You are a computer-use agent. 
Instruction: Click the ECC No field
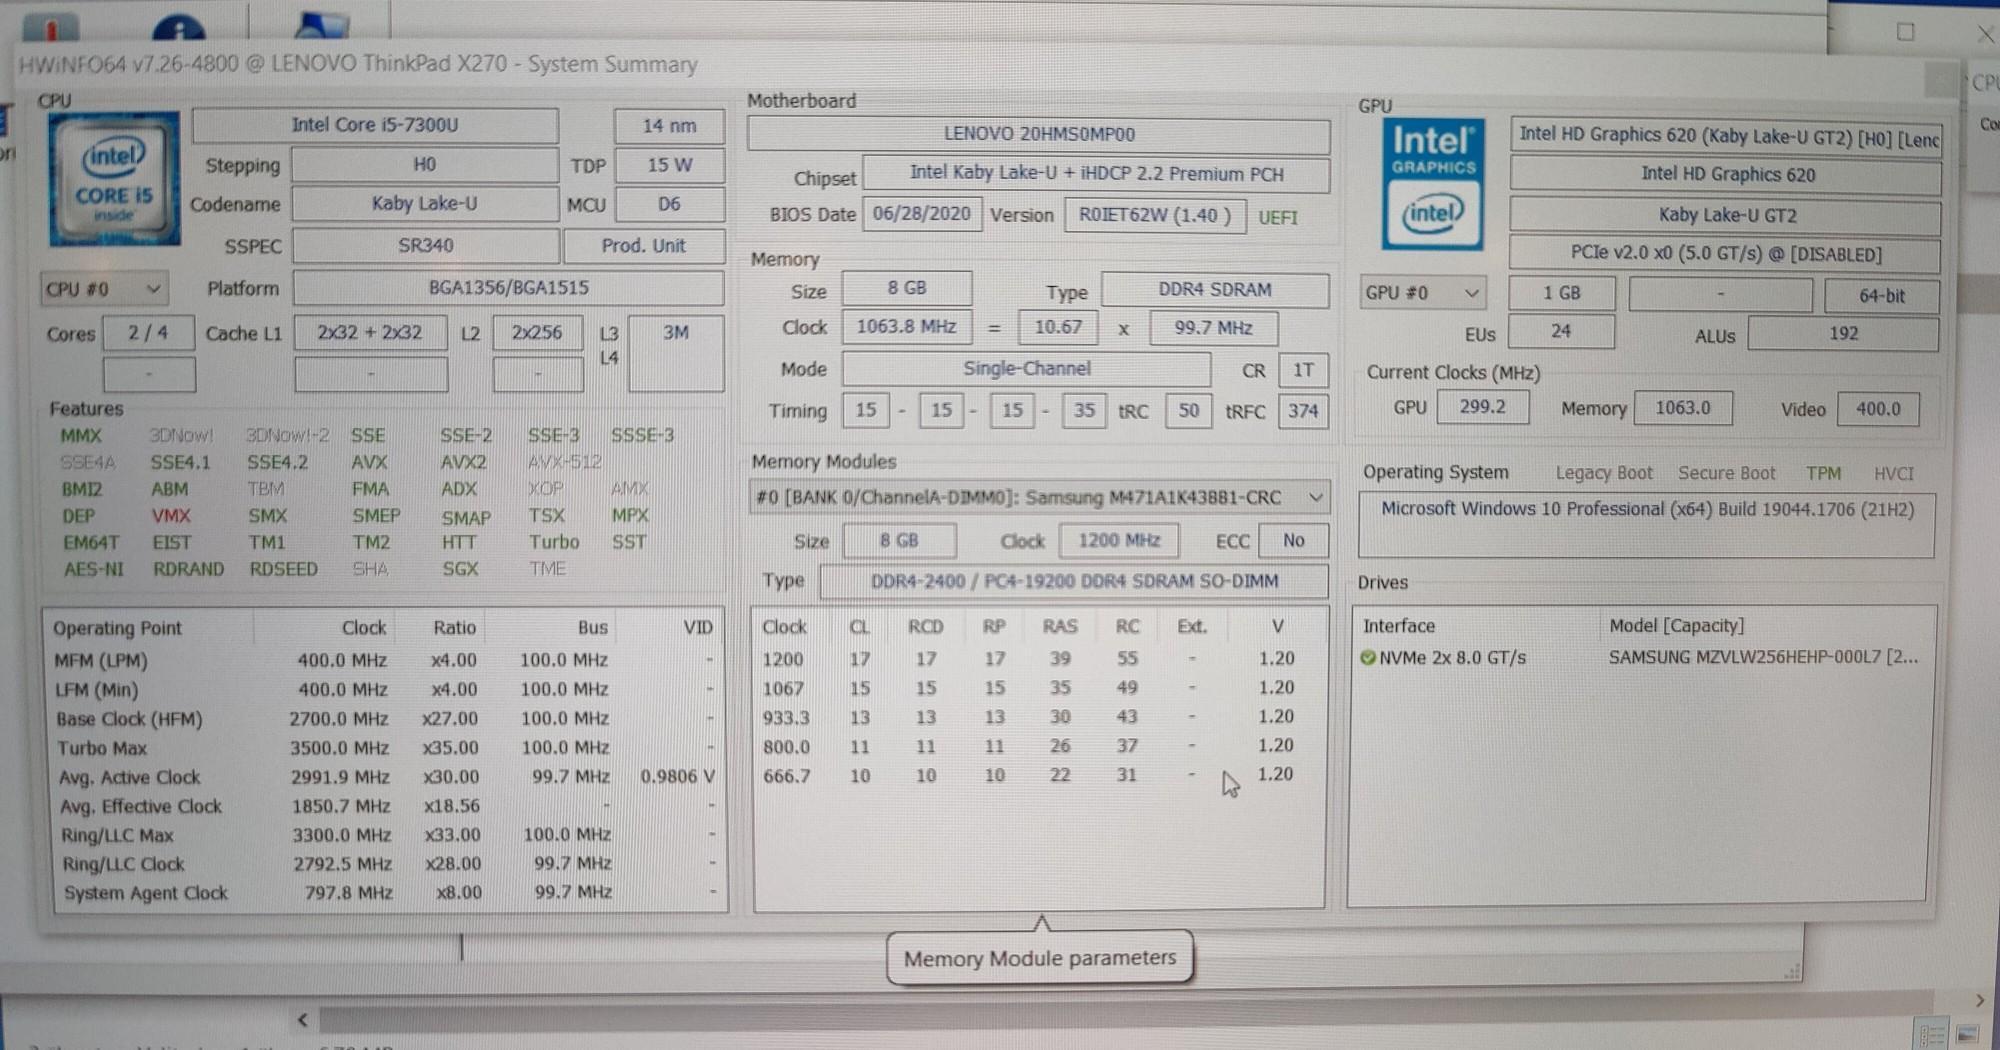[x=1294, y=541]
